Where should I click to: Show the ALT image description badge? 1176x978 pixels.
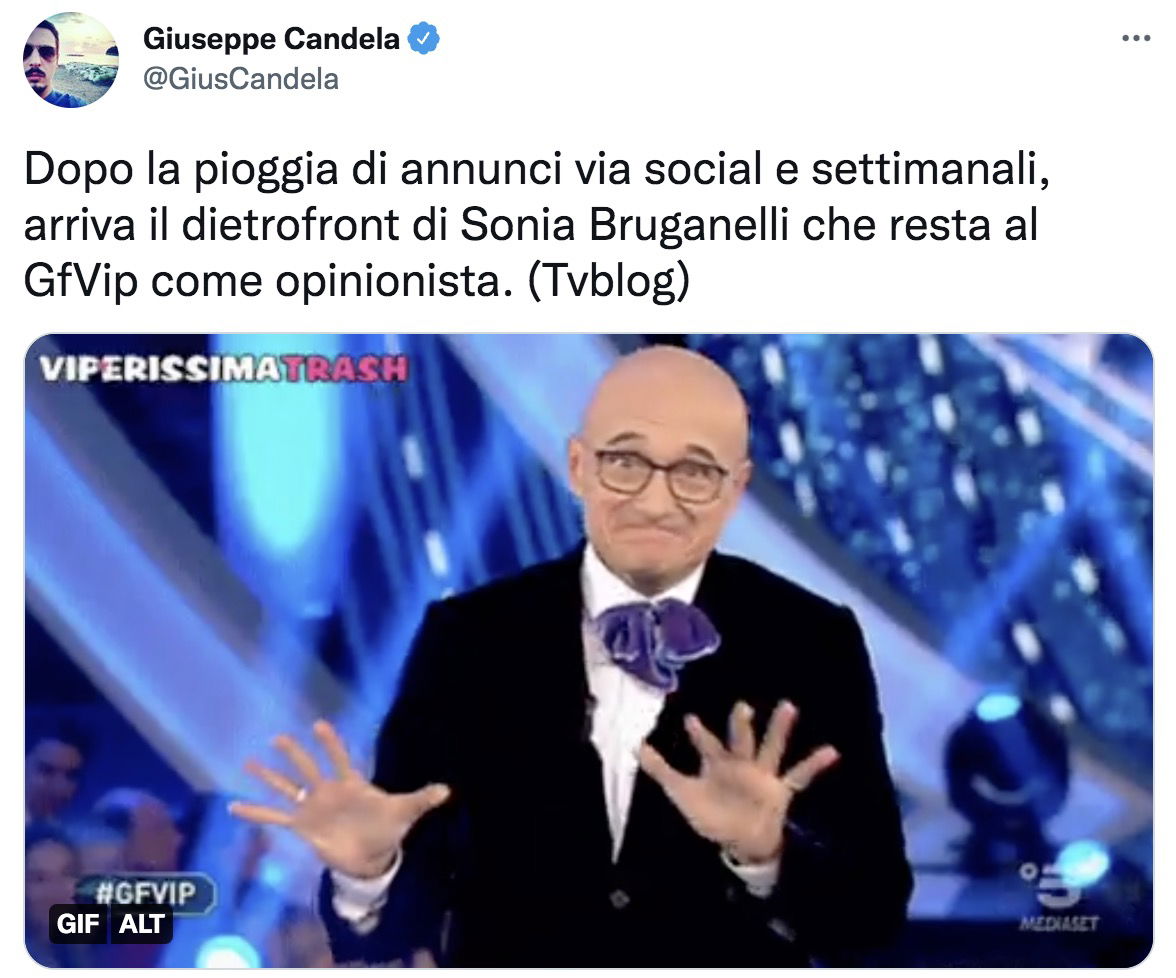(141, 924)
